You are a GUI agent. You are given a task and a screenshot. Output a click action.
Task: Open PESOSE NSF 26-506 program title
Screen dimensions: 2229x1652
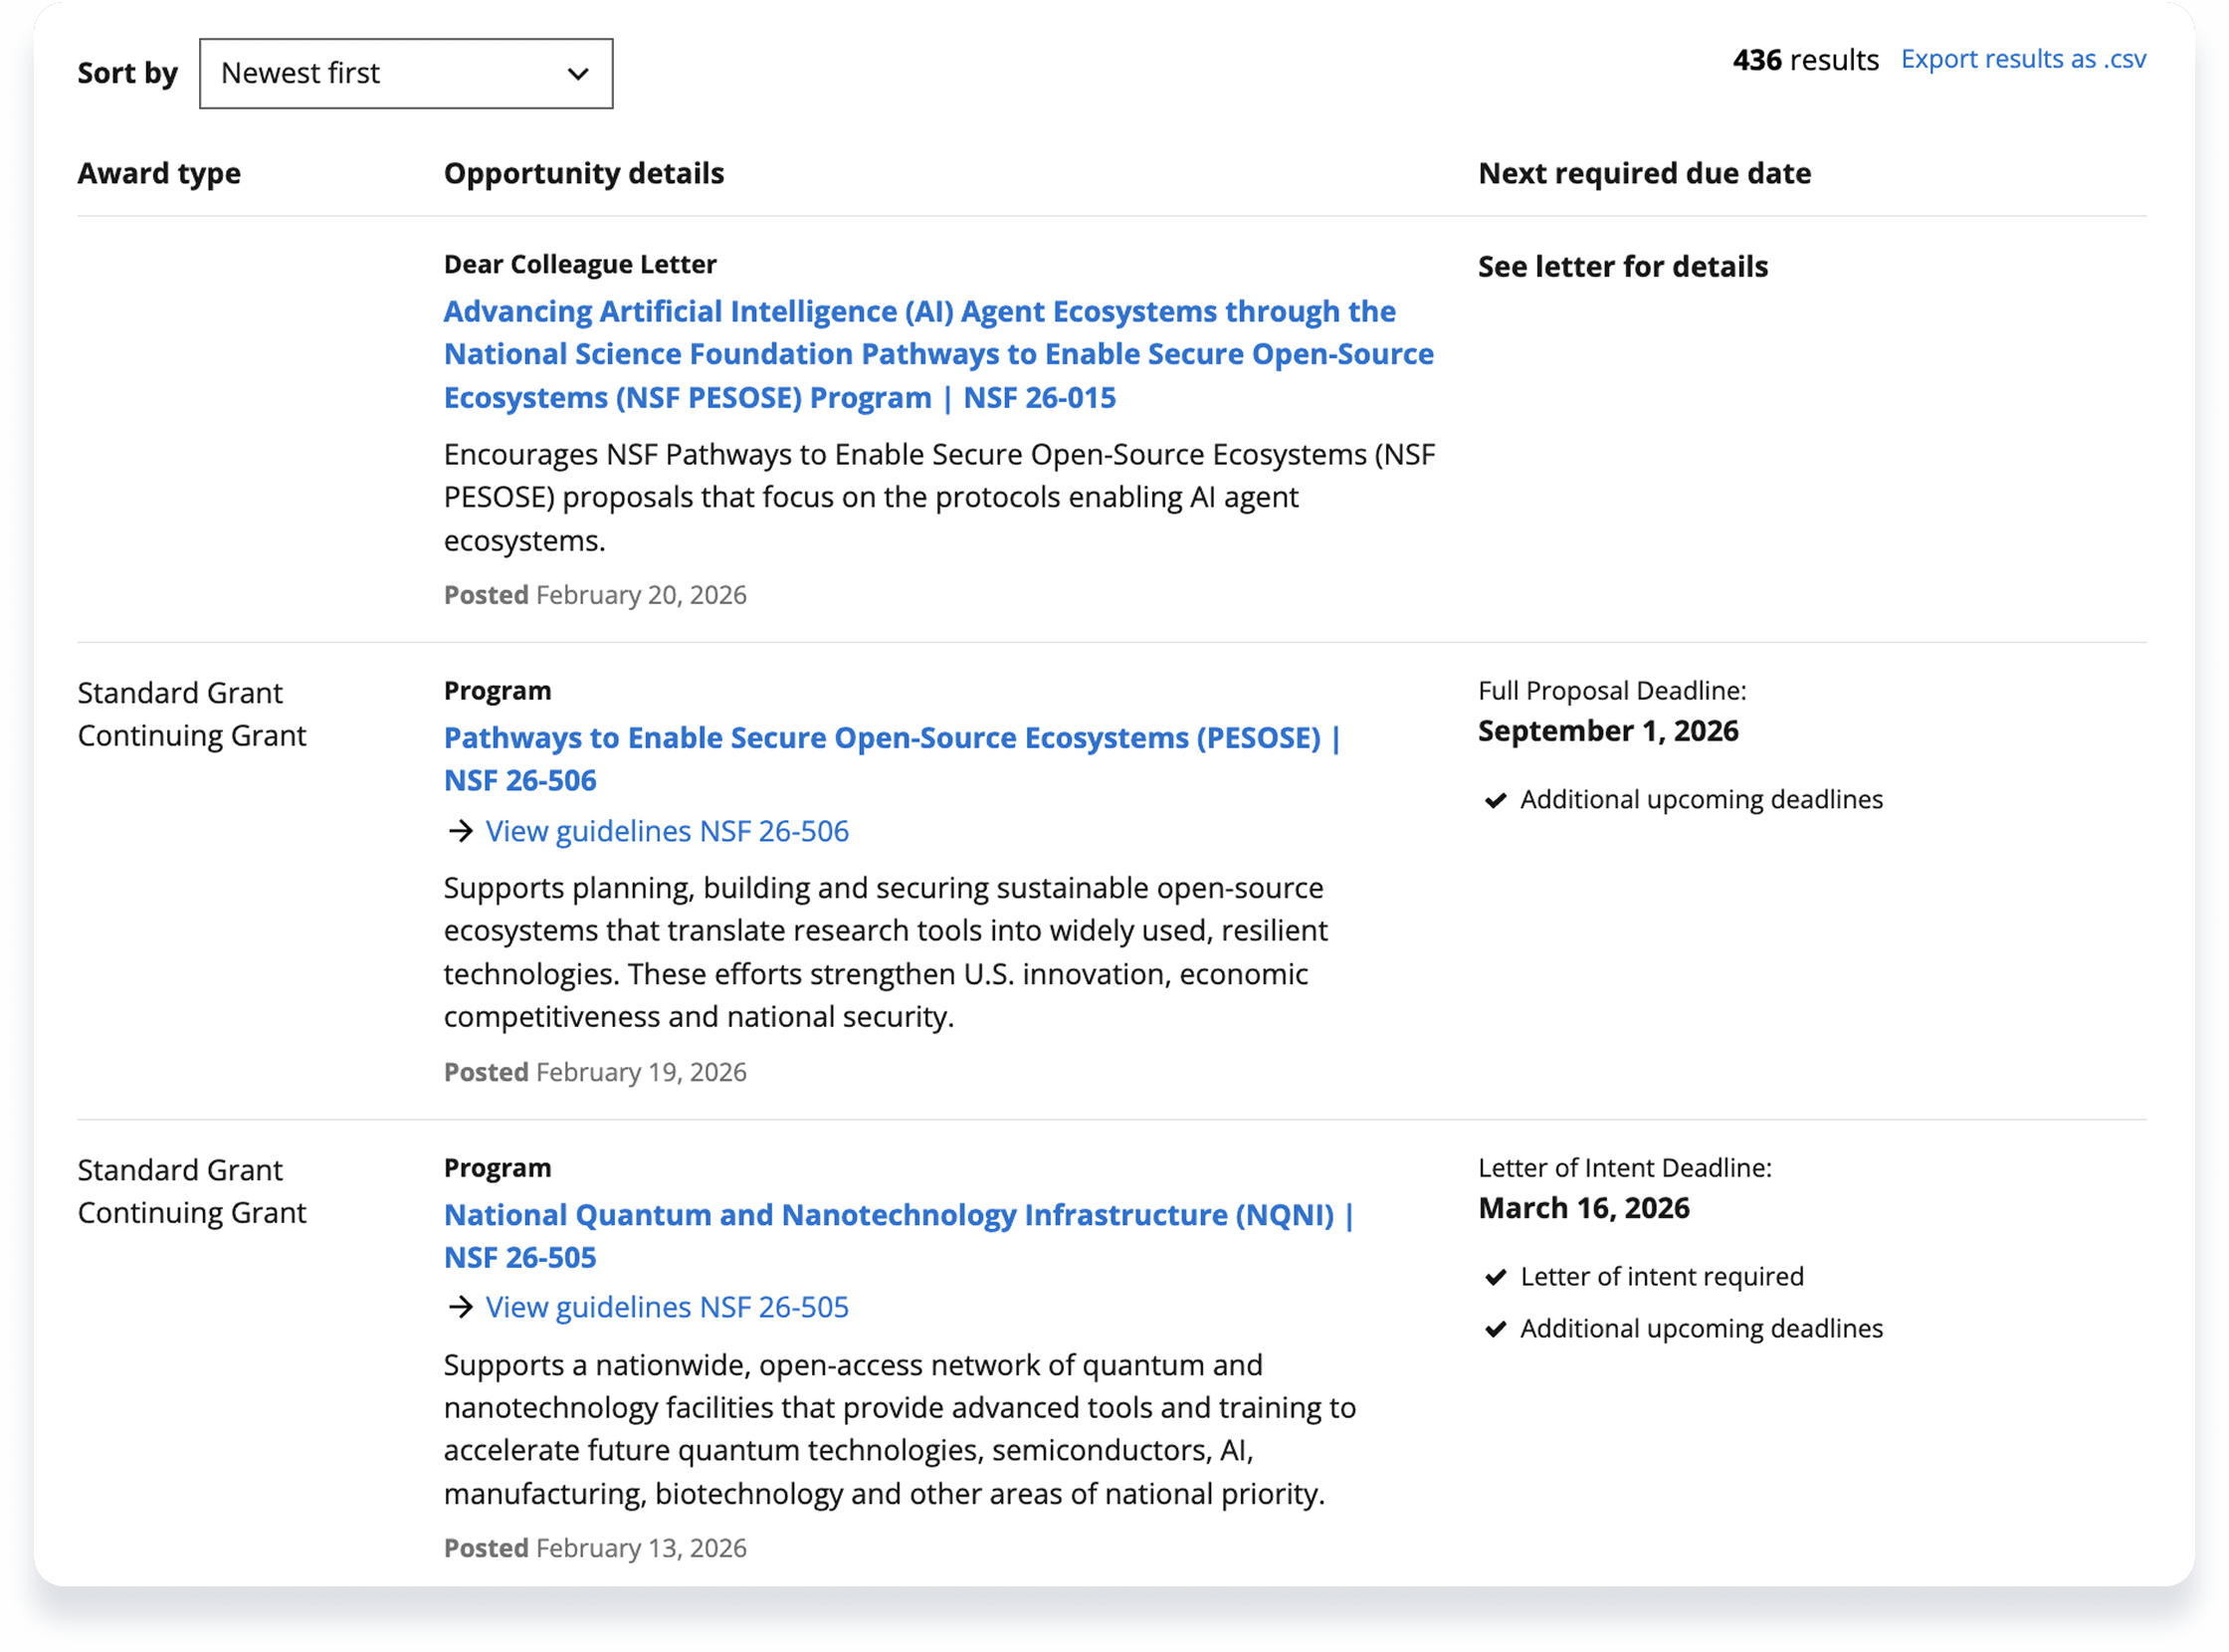click(x=891, y=738)
